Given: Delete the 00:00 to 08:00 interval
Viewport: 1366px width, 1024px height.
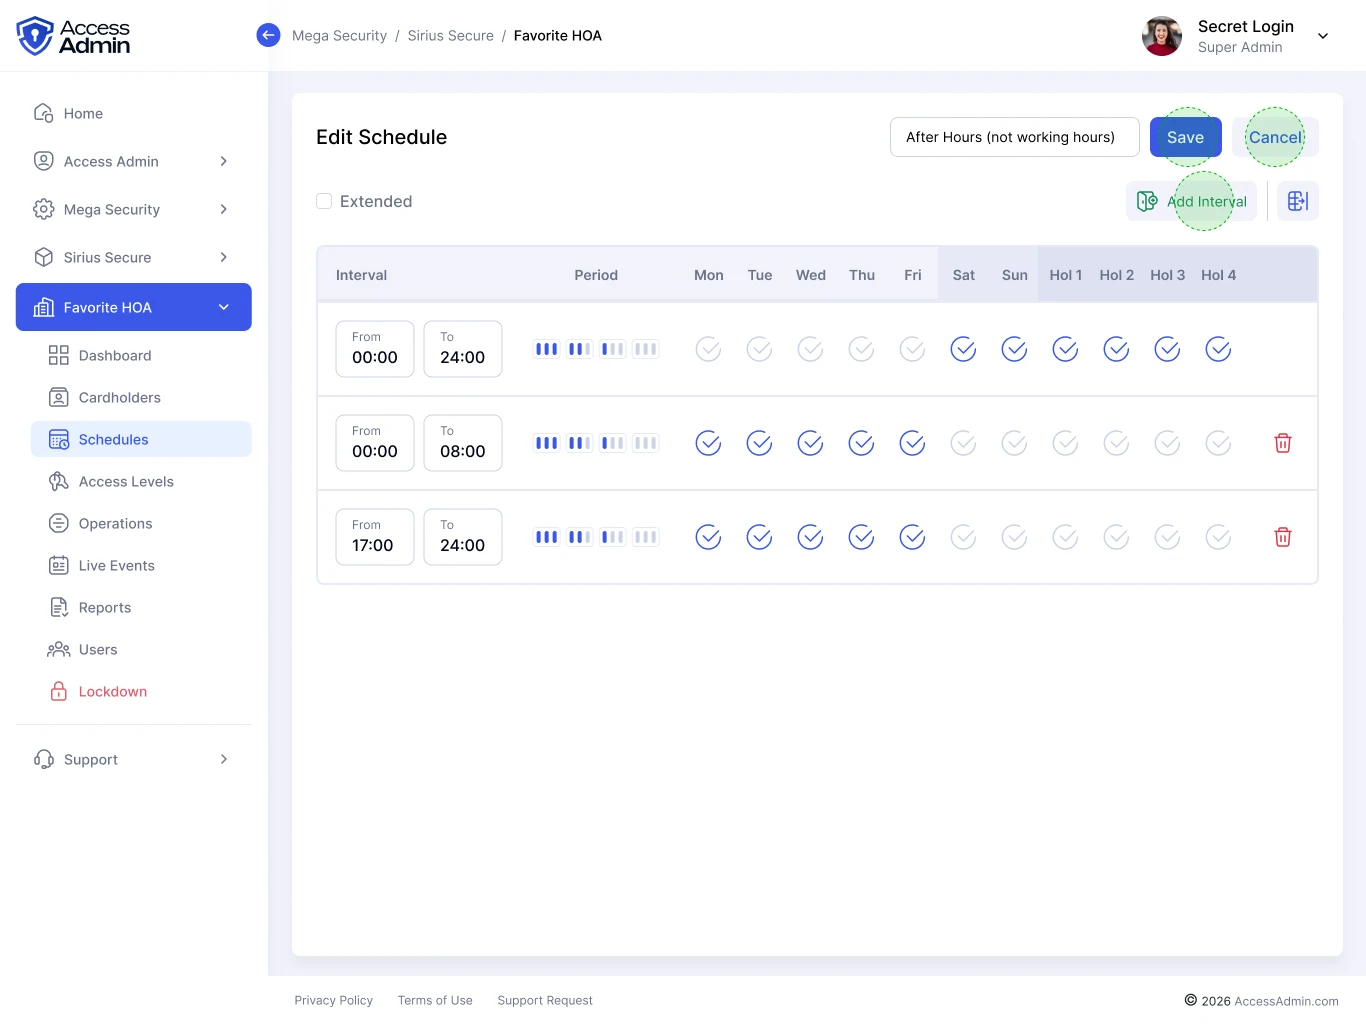Looking at the screenshot, I should (x=1283, y=443).
